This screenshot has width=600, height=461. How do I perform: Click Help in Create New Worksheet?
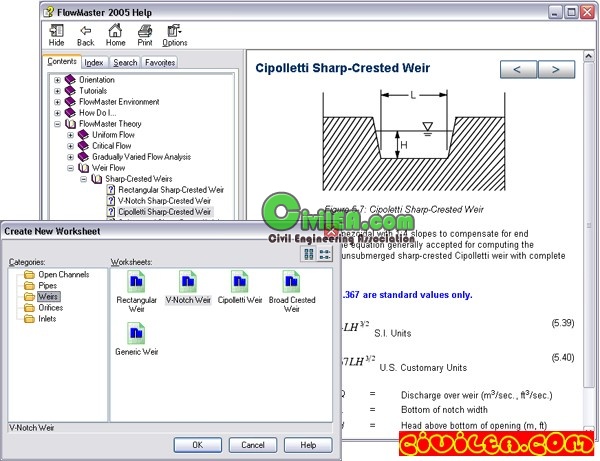pos(308,445)
